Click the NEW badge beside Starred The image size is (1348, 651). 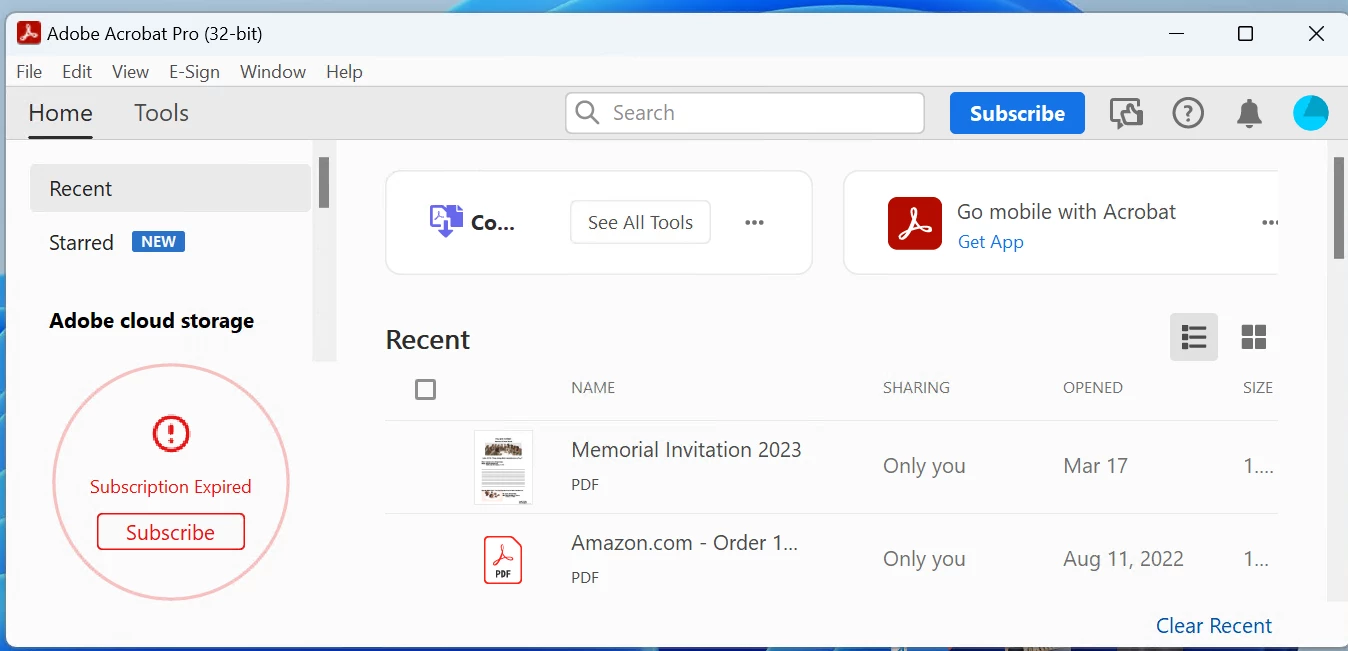[158, 242]
